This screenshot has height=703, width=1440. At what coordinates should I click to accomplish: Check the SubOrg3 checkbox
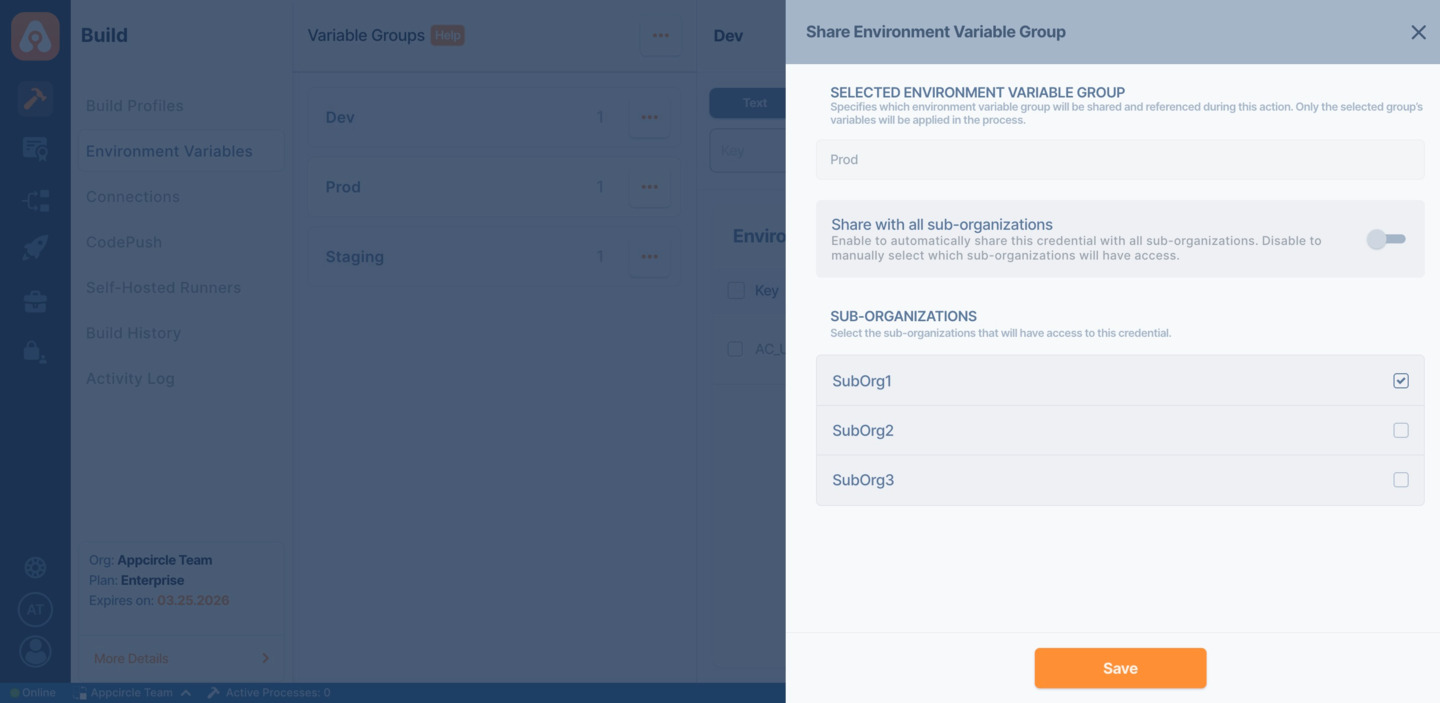click(1401, 480)
